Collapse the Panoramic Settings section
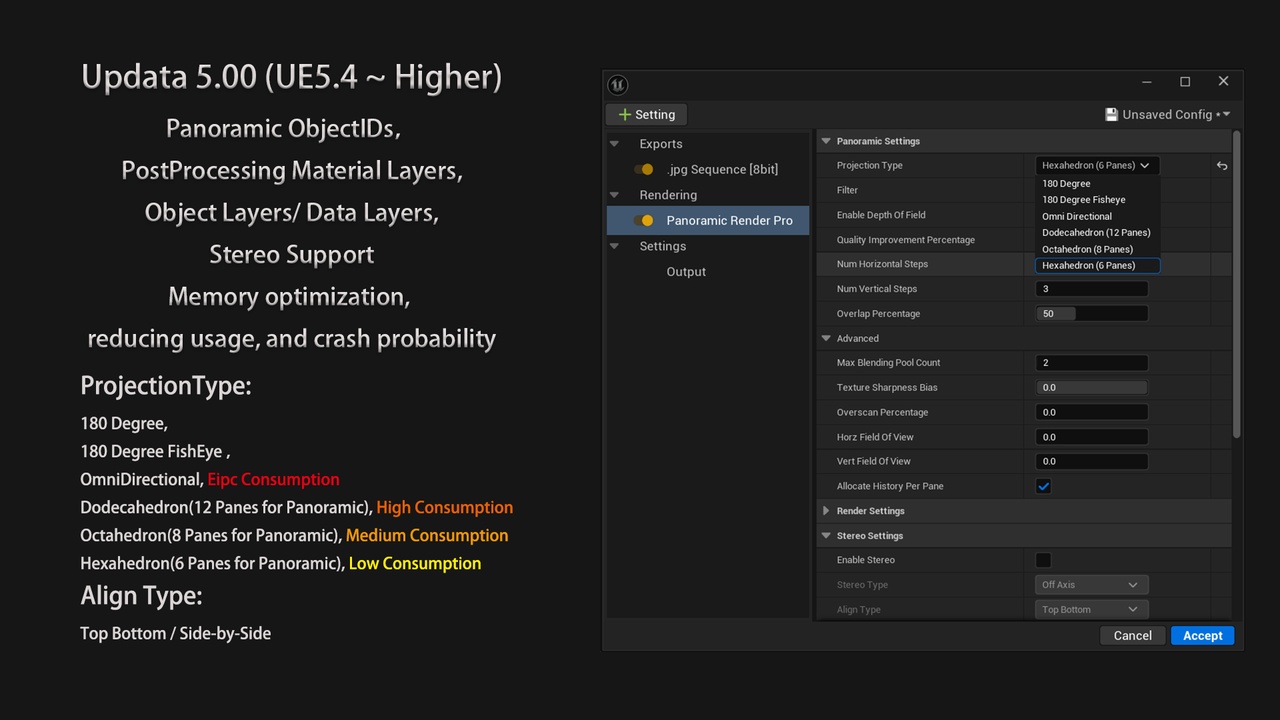 click(826, 141)
